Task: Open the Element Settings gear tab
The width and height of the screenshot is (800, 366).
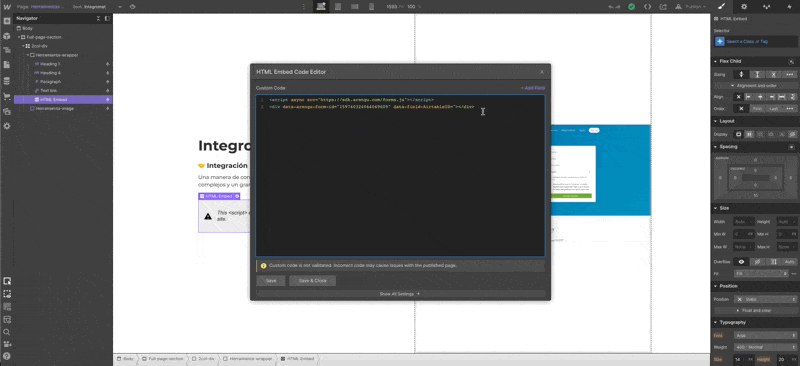Action: point(744,7)
